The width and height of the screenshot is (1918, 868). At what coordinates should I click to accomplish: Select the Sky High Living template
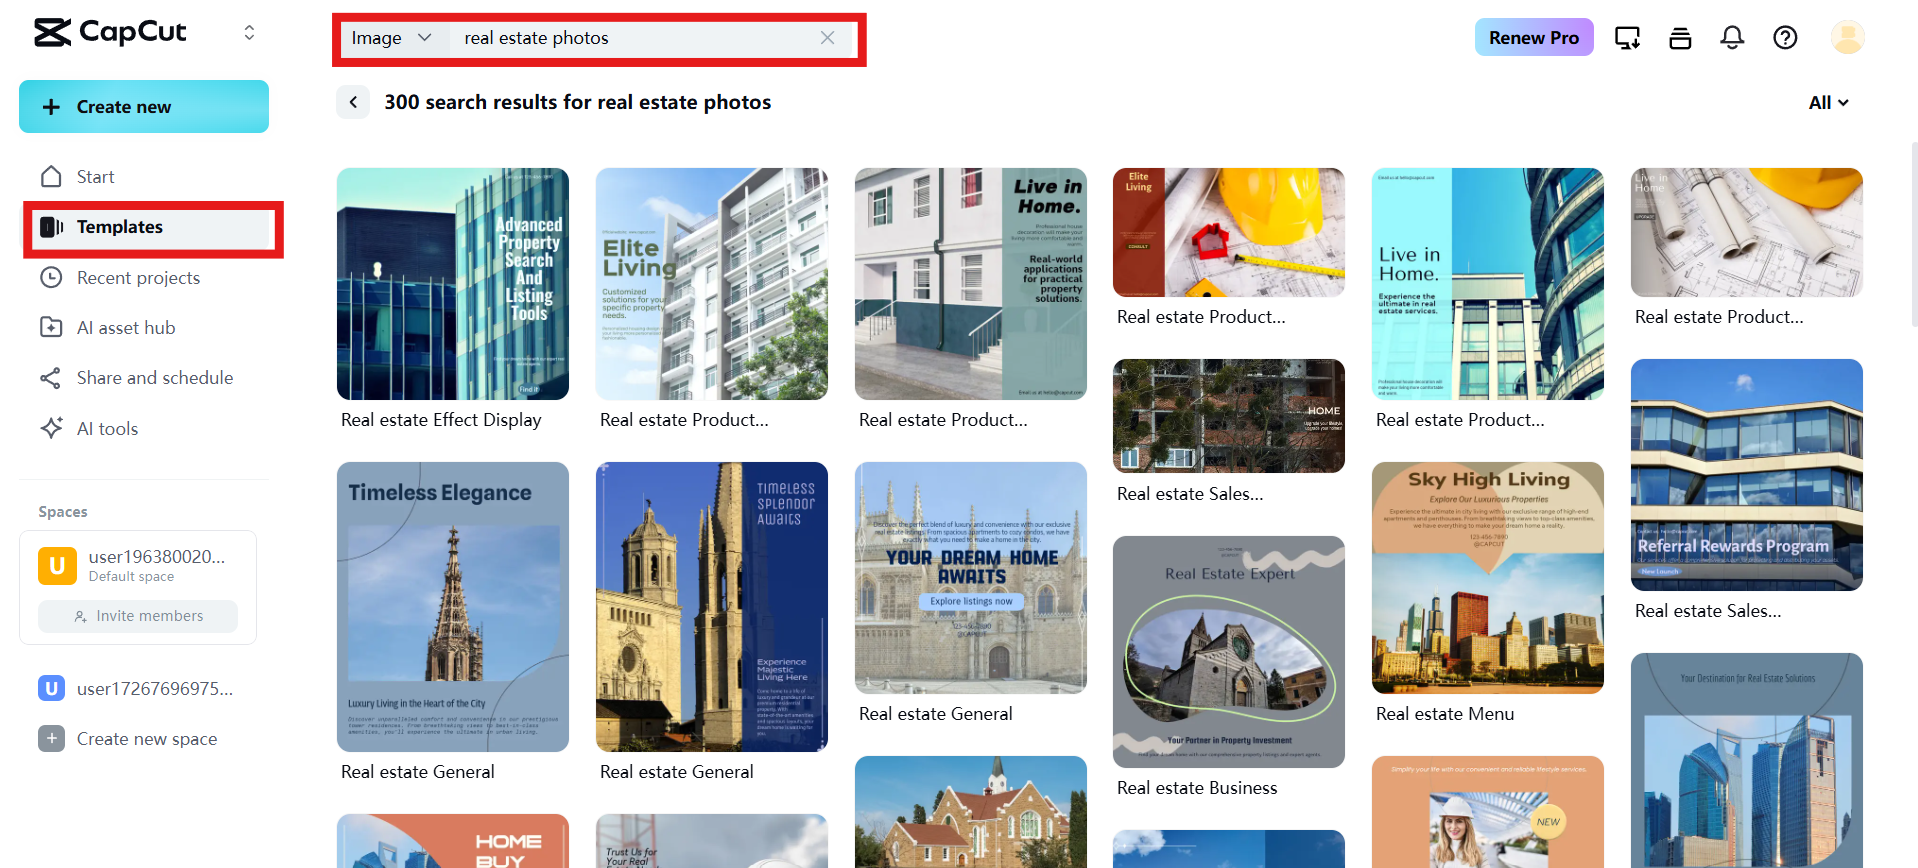pos(1487,577)
